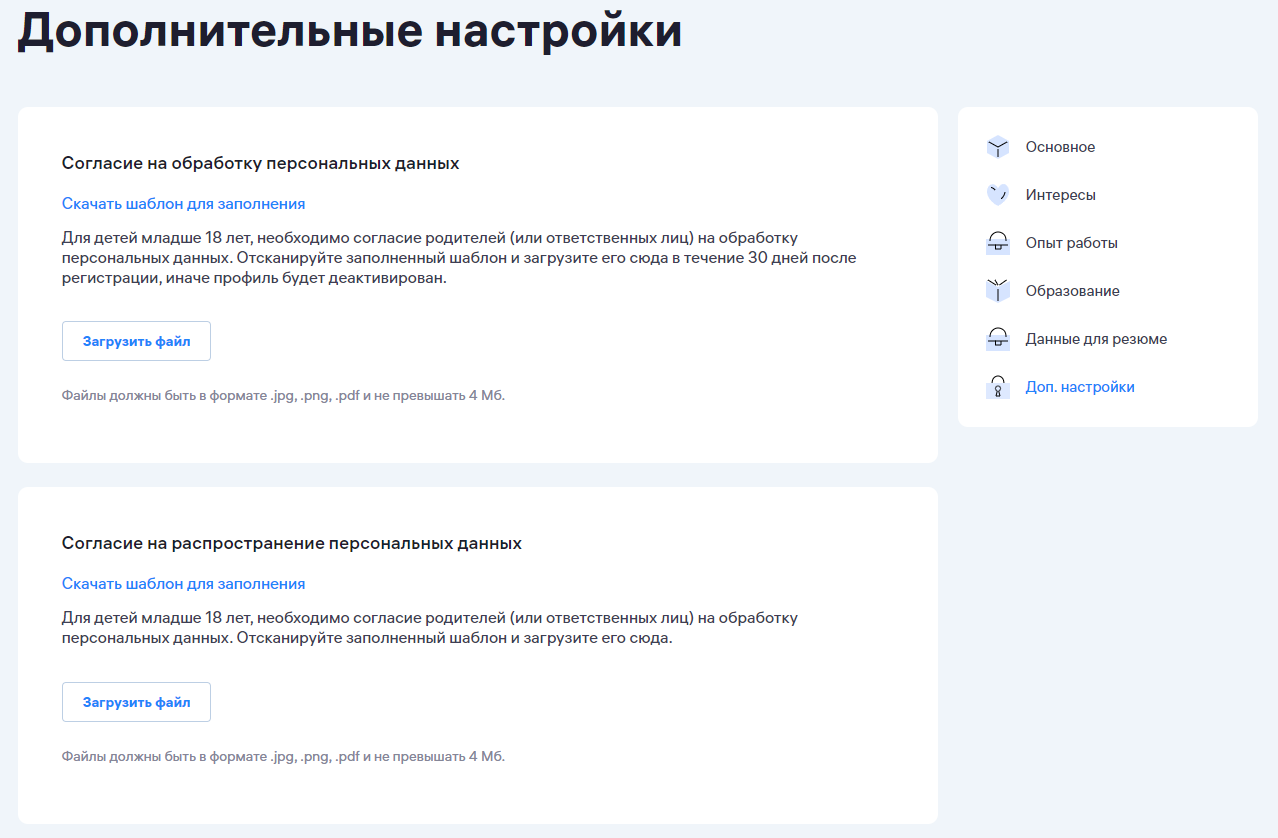Click the Дополнительные настройки page heading

[350, 30]
